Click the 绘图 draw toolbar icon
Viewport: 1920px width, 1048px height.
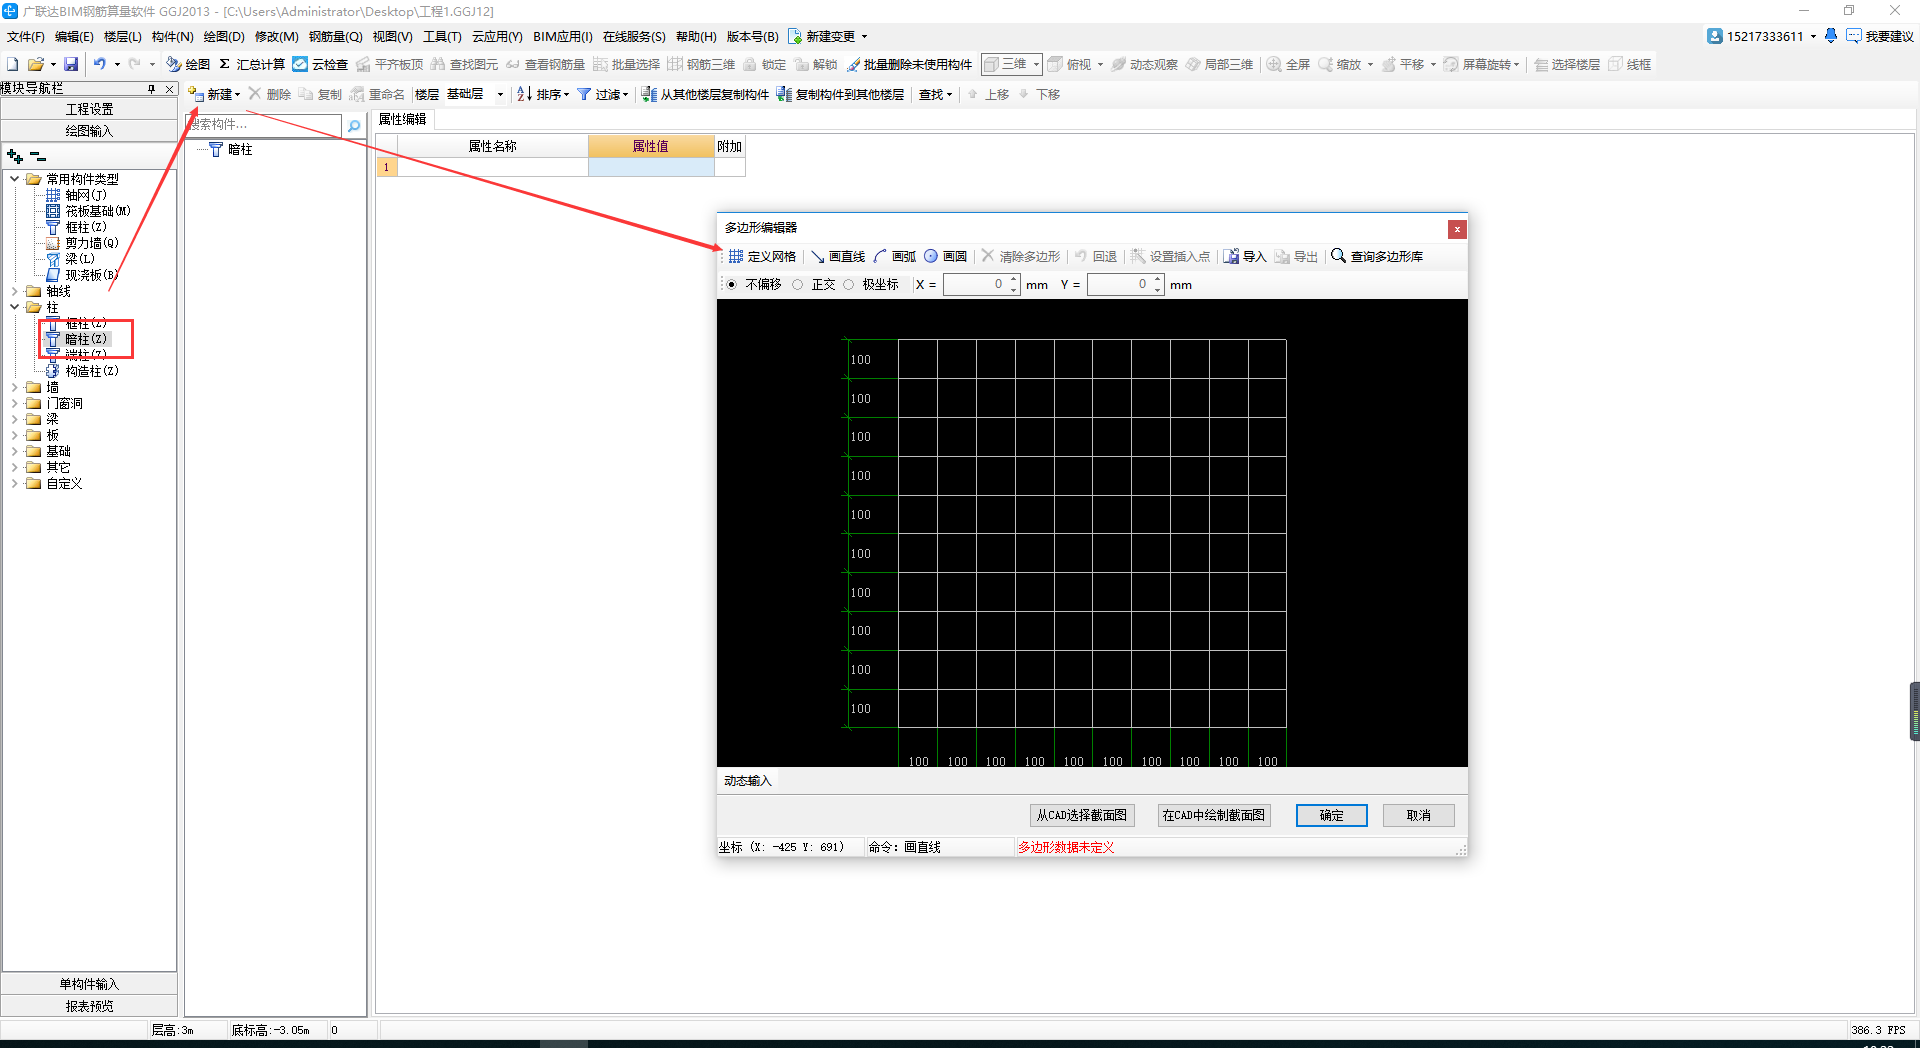188,64
